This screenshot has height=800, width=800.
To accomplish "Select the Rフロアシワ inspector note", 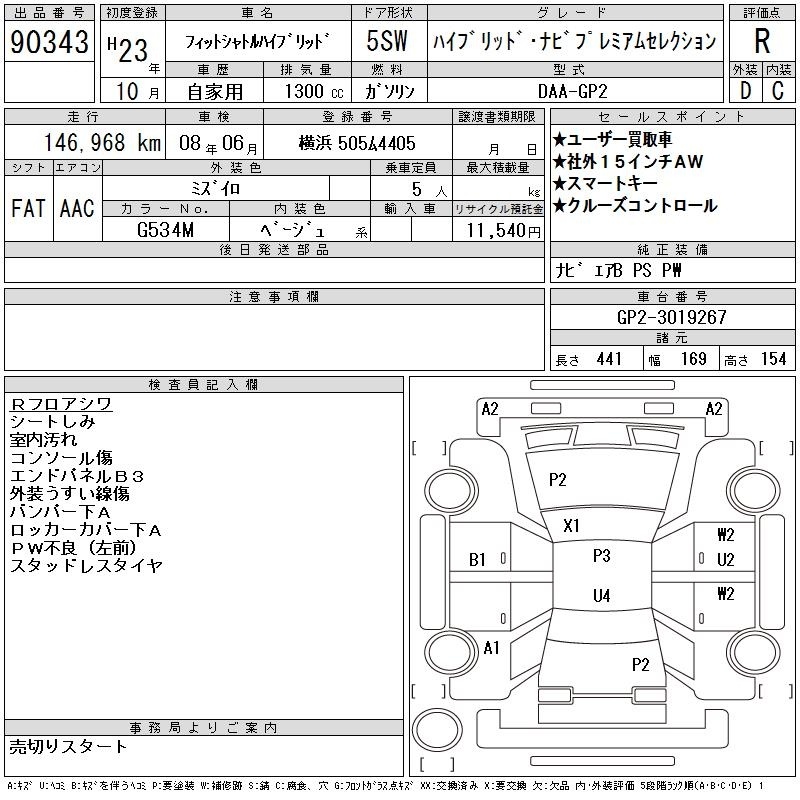I will click(x=61, y=404).
